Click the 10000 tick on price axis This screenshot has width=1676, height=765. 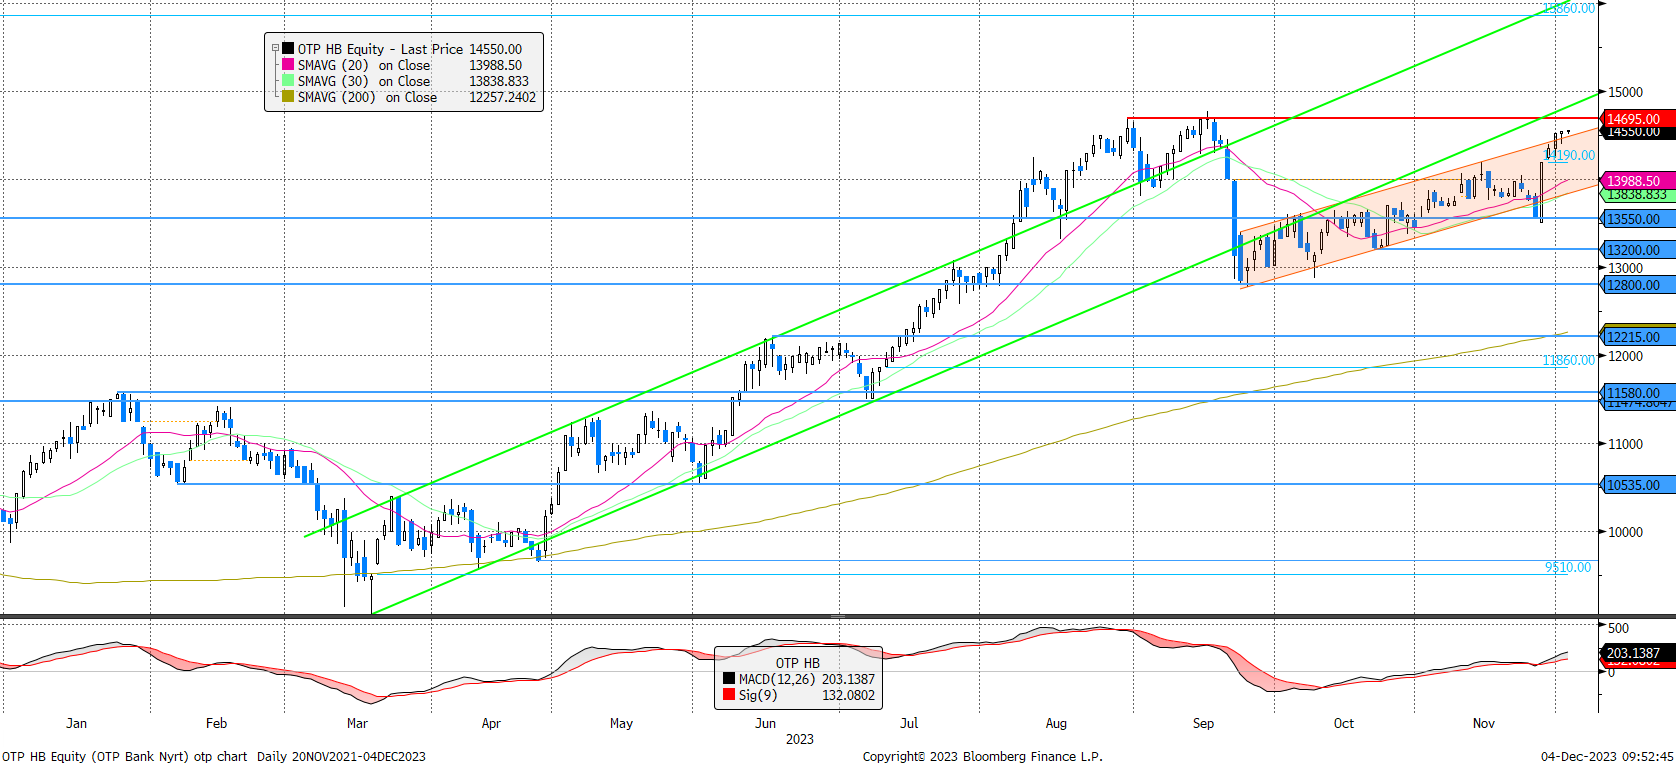1625,532
